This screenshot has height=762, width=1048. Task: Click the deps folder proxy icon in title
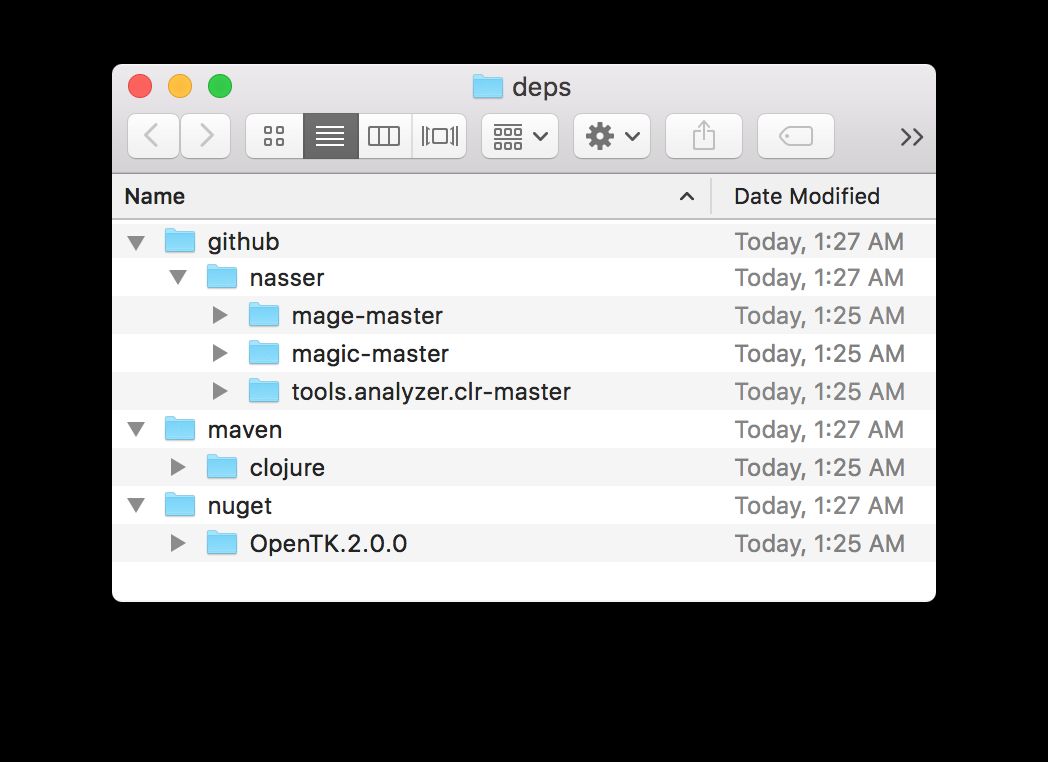[488, 87]
